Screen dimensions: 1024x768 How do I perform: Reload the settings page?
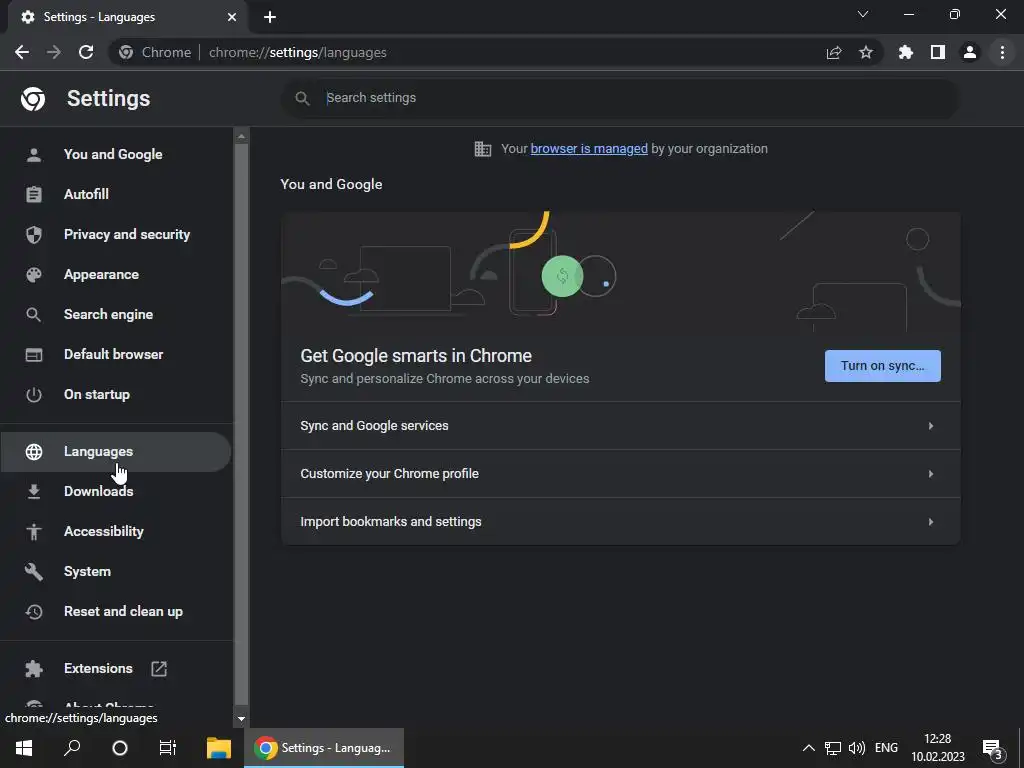(86, 52)
